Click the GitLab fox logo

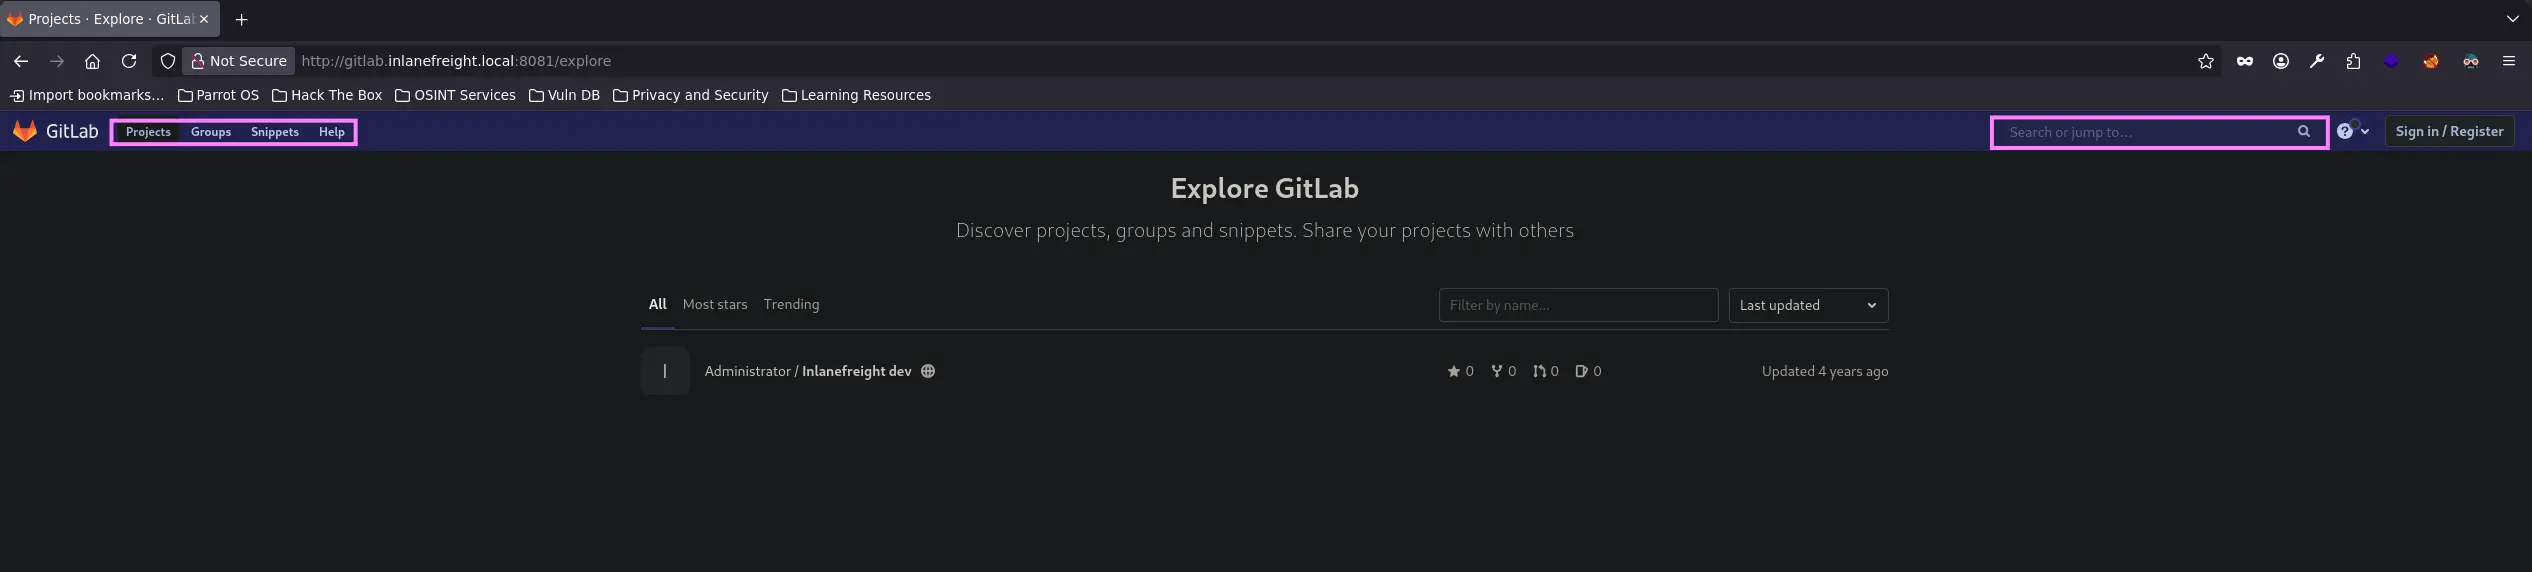(25, 131)
